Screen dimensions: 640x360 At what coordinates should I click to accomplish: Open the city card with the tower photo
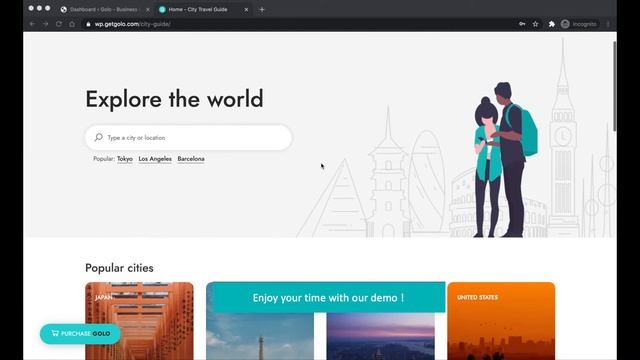[x=260, y=336]
